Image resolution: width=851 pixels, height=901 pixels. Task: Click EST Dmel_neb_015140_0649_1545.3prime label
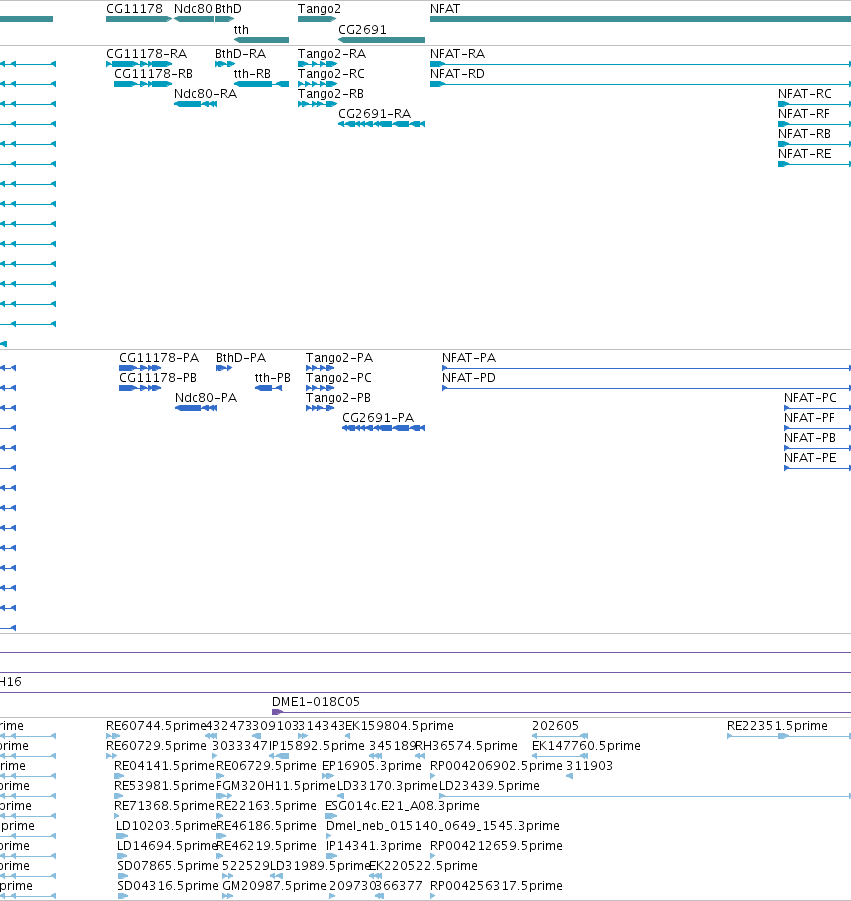442,827
